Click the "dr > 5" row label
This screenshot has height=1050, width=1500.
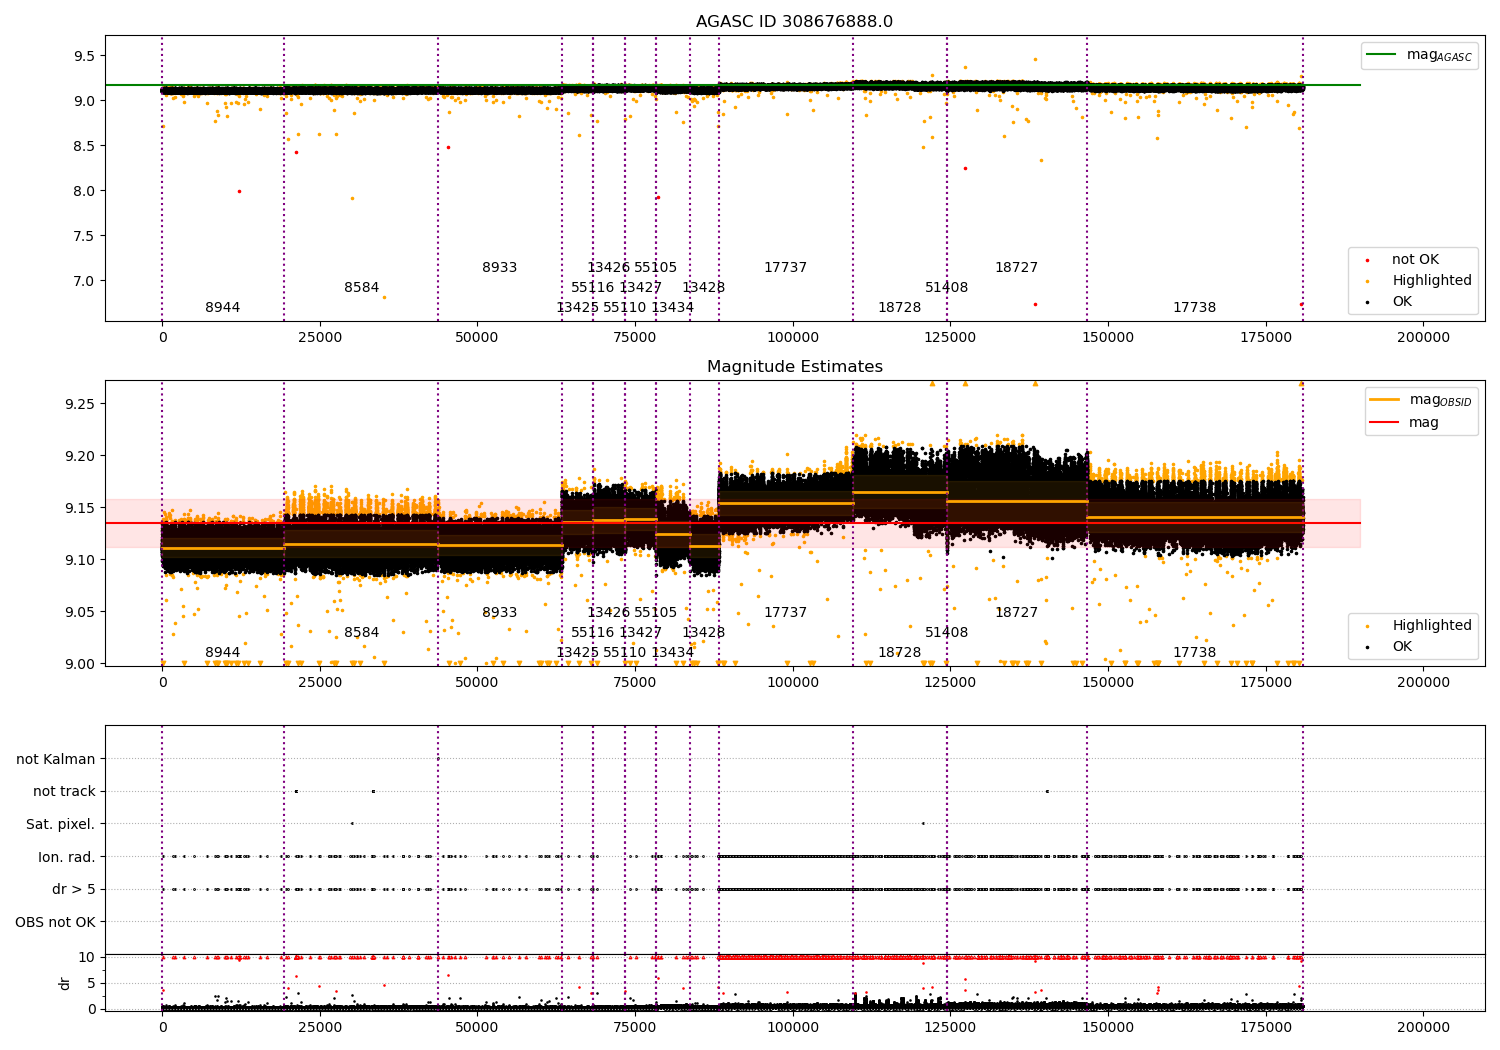click(74, 890)
